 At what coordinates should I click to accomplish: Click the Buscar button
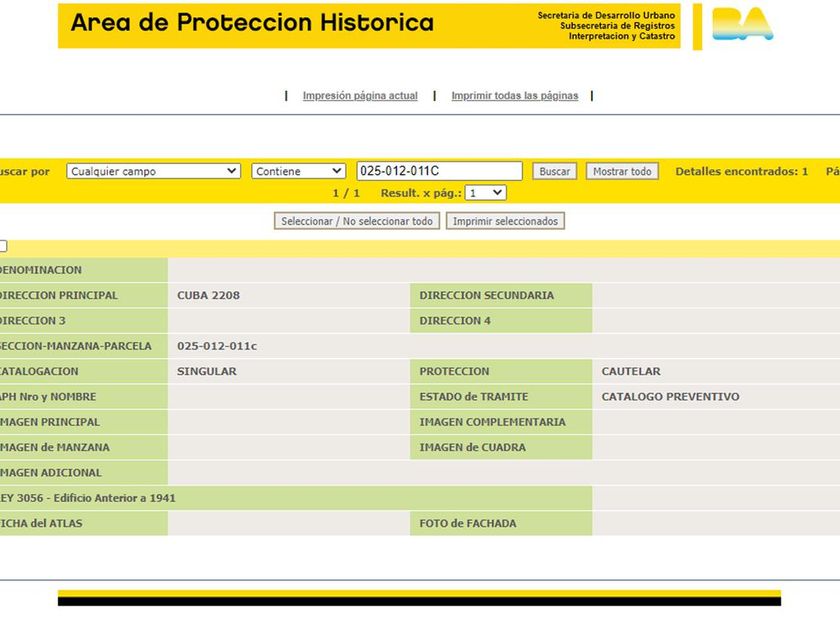pos(554,171)
